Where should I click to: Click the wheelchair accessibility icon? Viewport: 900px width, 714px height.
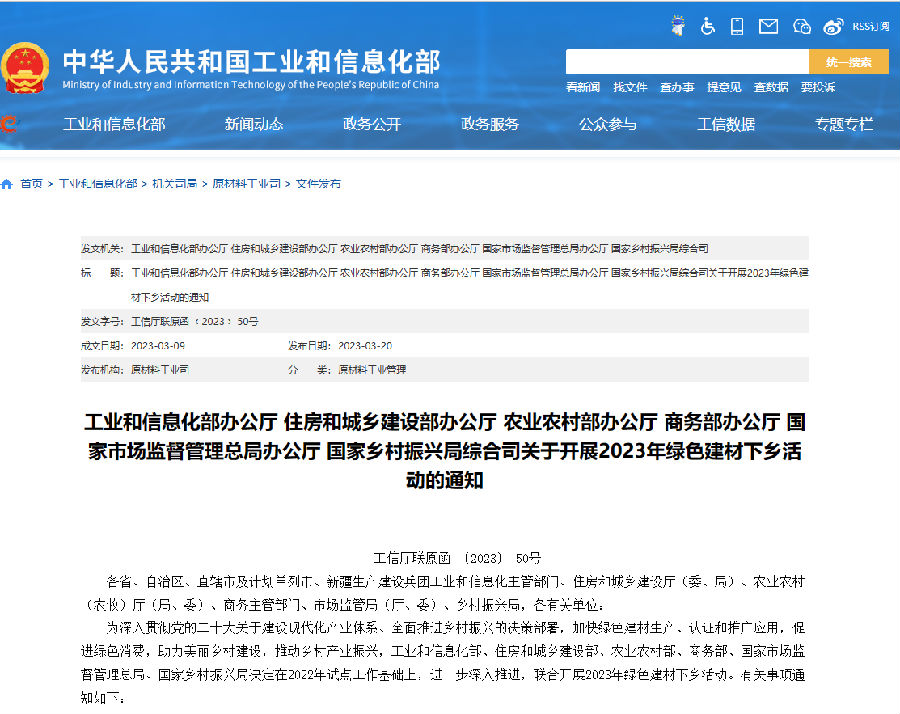click(708, 26)
